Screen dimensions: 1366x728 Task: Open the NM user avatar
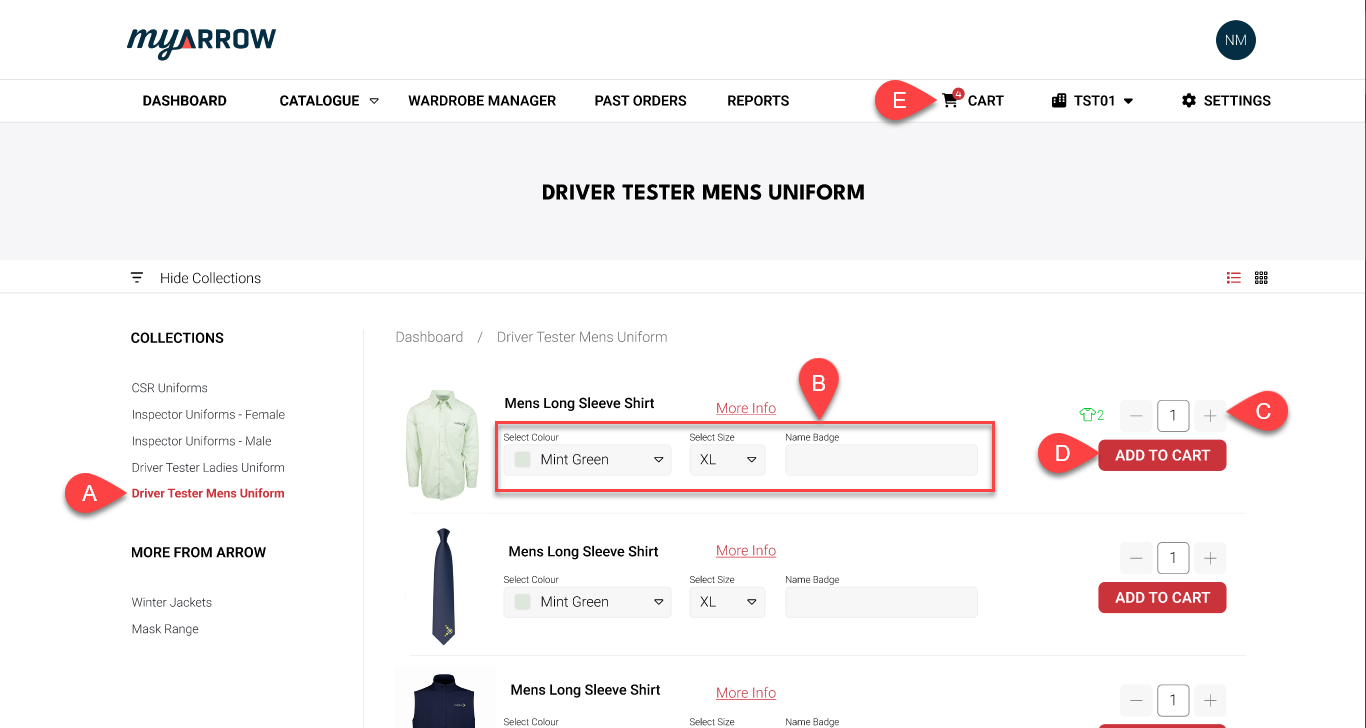[x=1236, y=41]
